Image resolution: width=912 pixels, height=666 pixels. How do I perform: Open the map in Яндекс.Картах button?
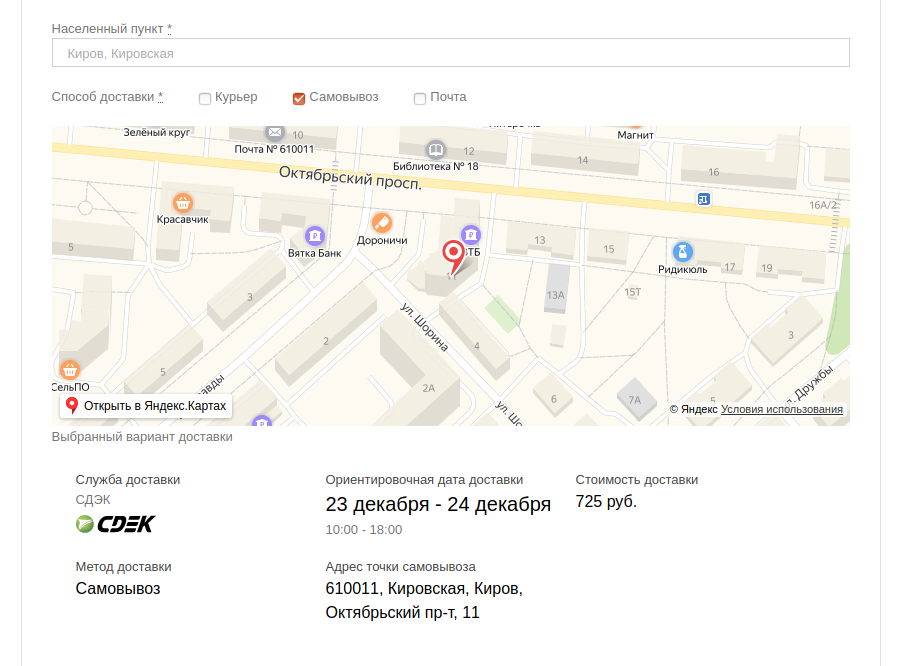coord(146,406)
